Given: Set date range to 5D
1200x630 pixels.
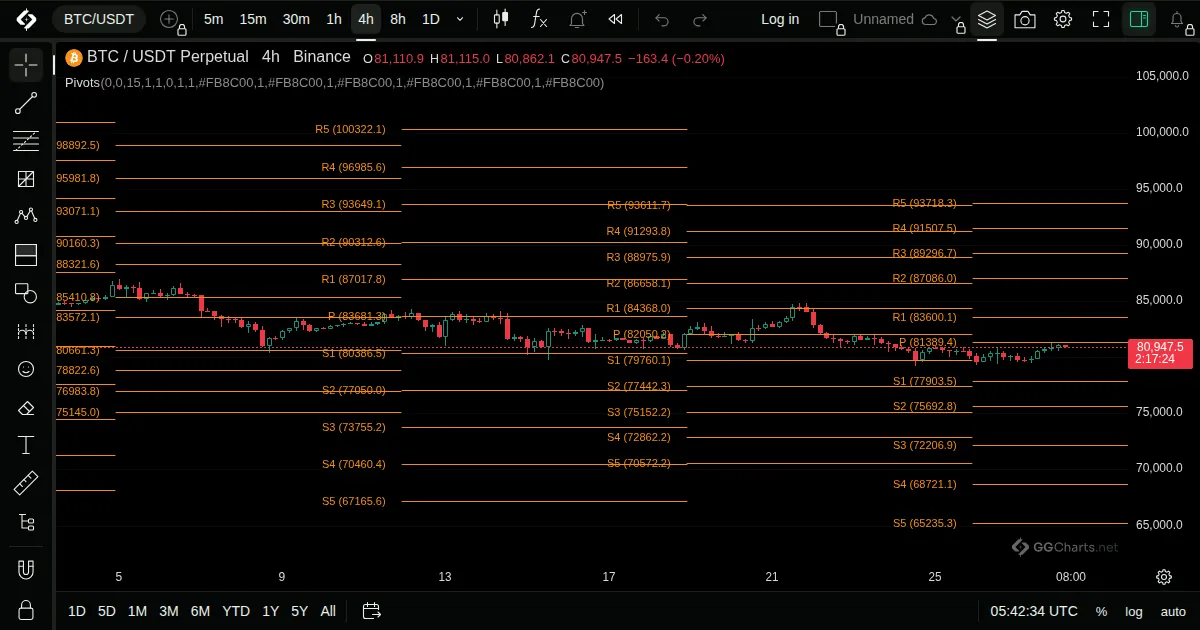Looking at the screenshot, I should click(107, 611).
